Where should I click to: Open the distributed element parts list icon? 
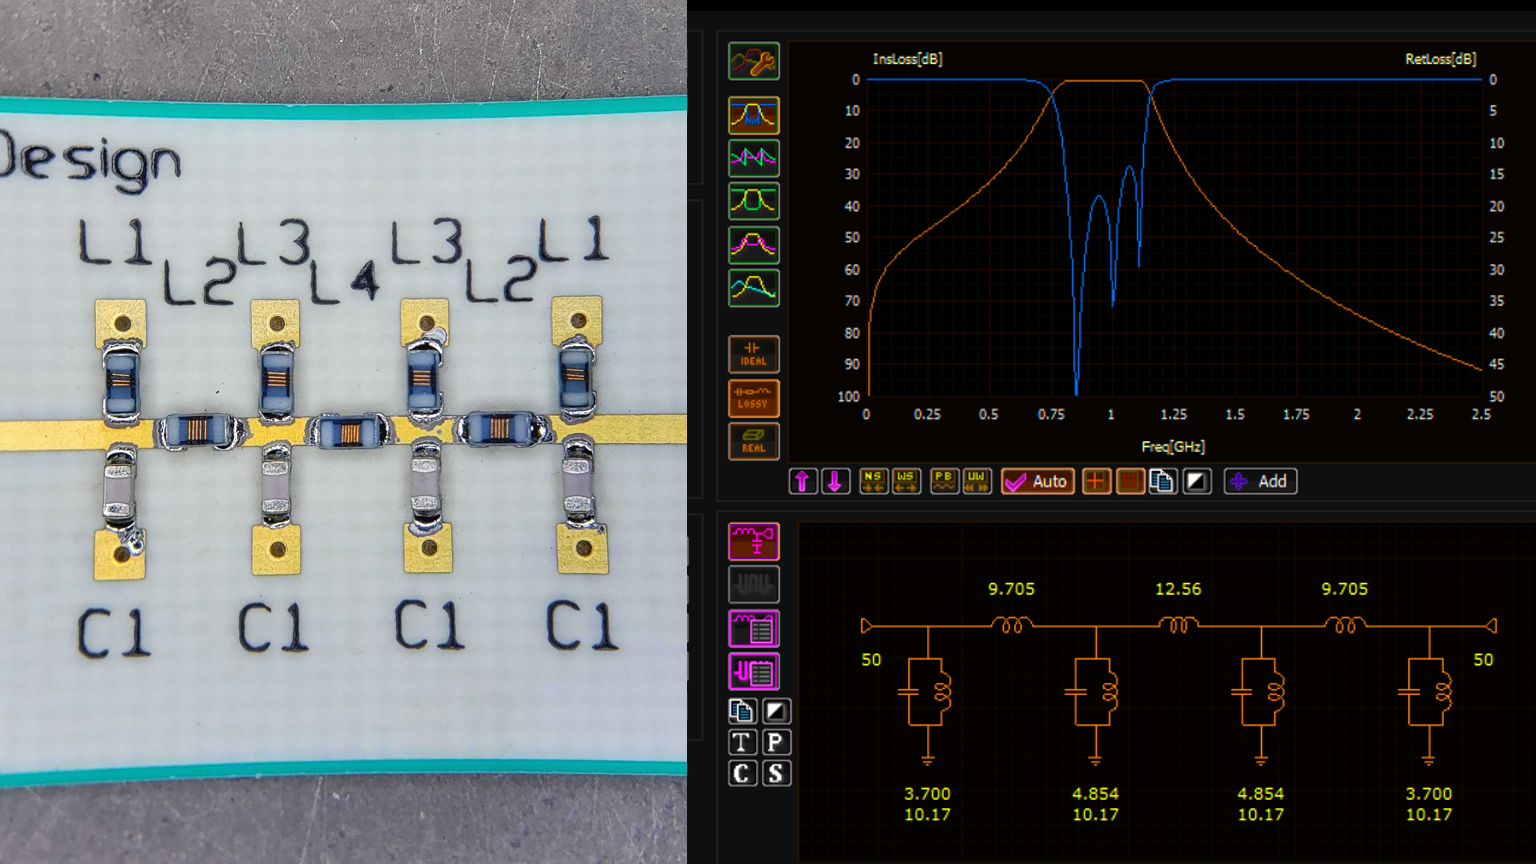click(x=754, y=672)
